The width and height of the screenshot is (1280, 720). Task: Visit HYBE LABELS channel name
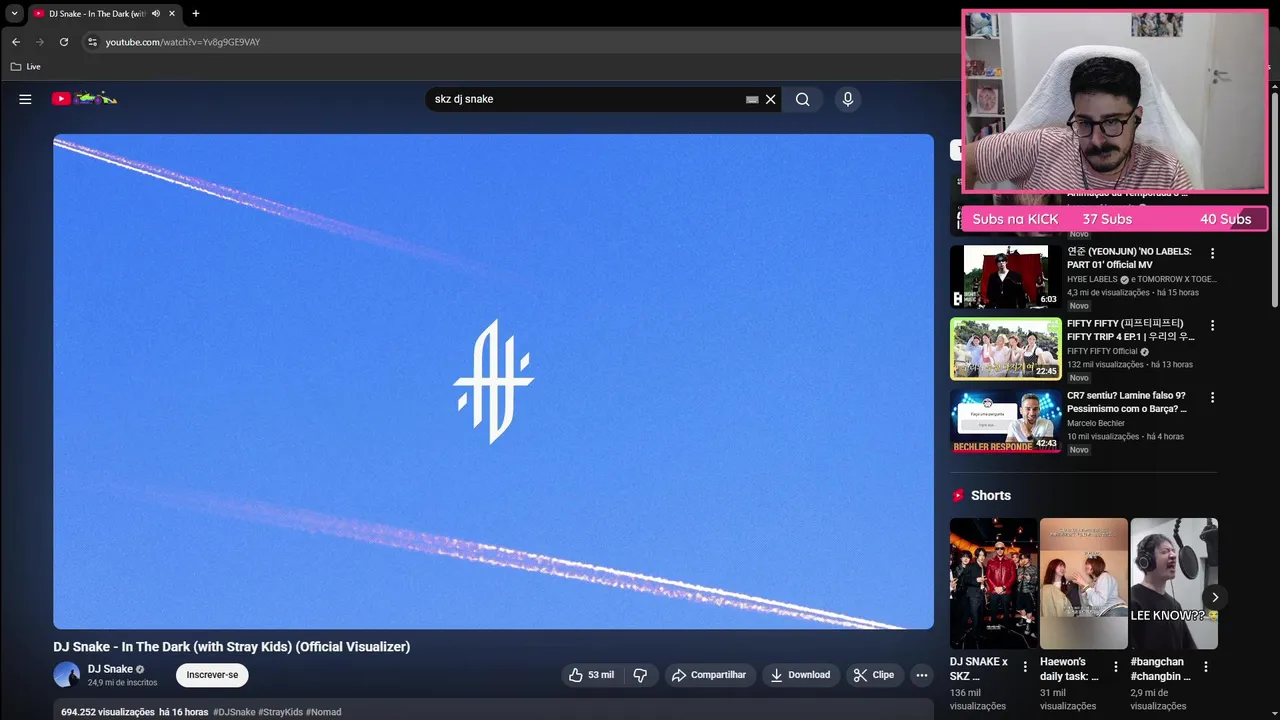1092,280
